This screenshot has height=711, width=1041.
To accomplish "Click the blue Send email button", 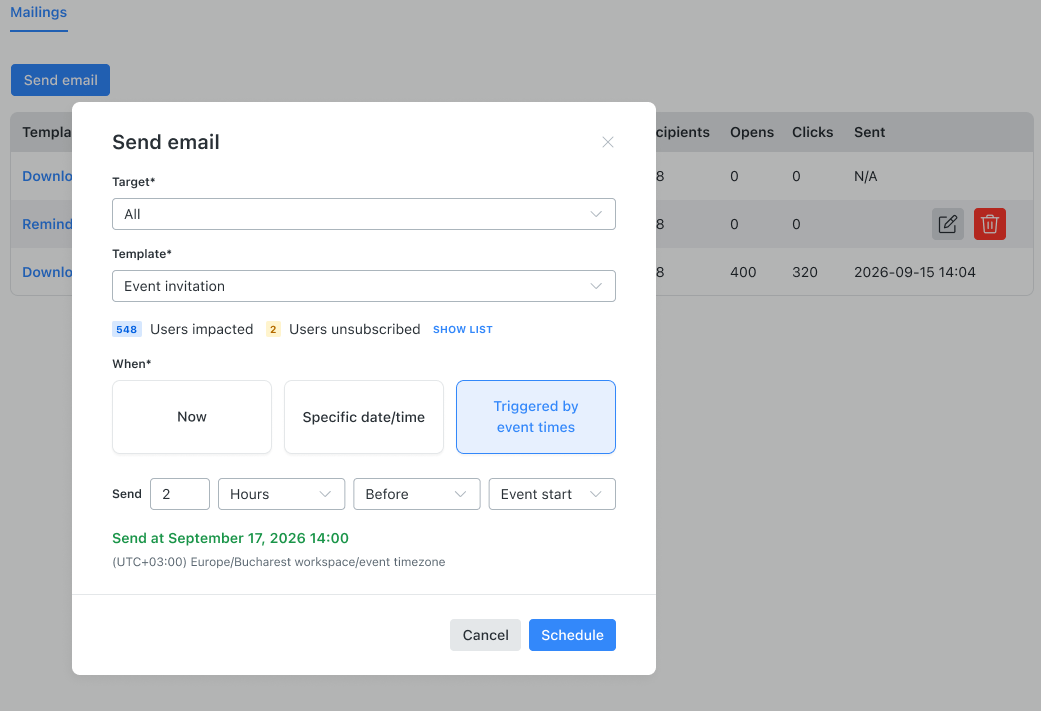I will click(x=60, y=80).
